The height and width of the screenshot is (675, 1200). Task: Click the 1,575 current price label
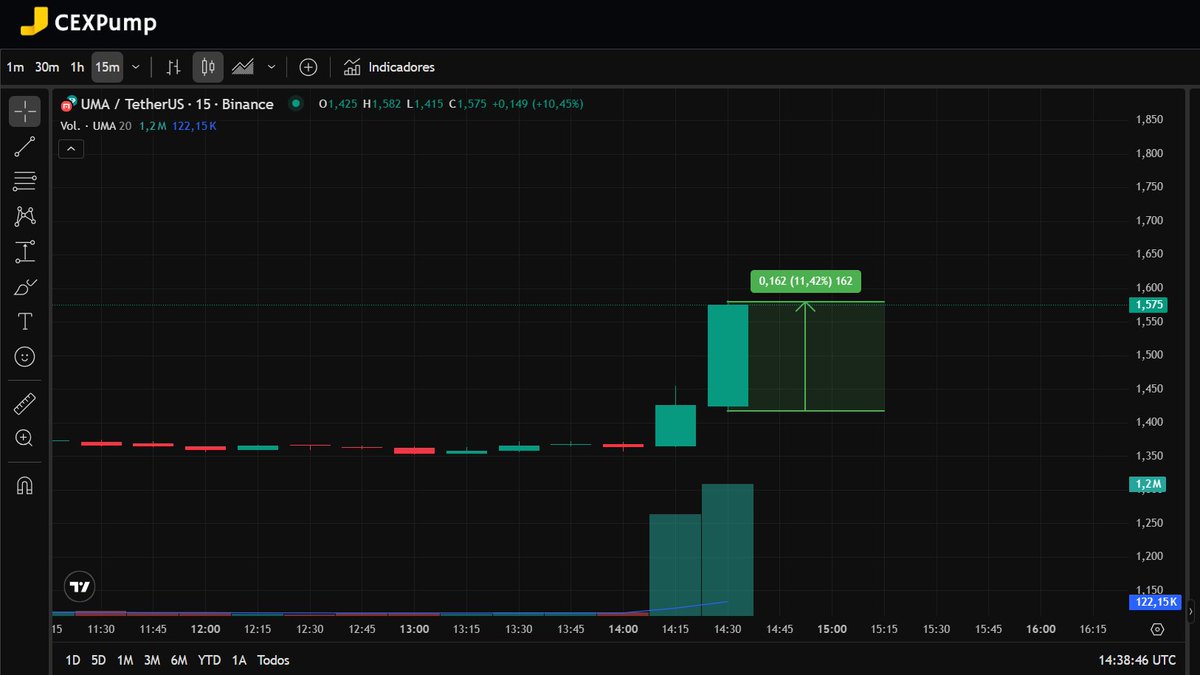tap(1146, 305)
